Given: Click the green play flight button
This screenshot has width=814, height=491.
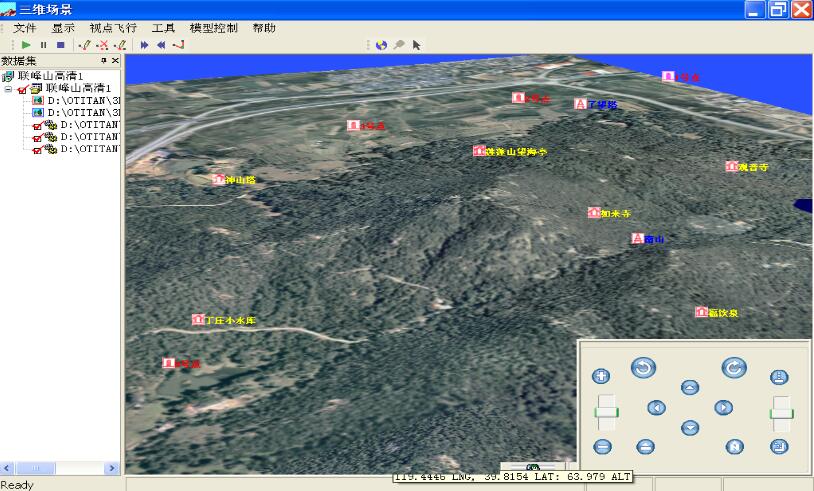Looking at the screenshot, I should point(26,45).
